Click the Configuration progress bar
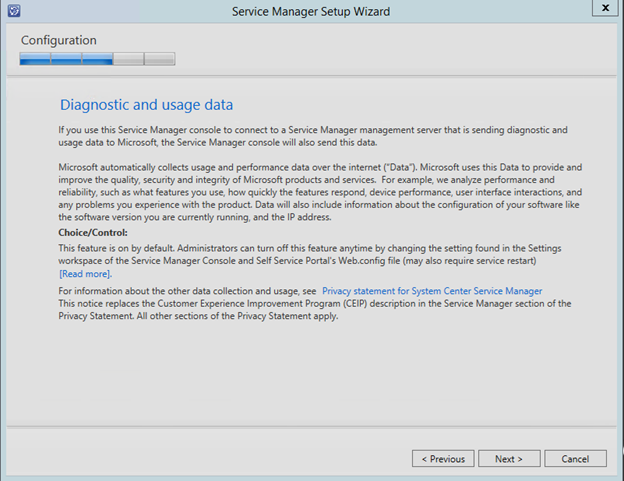Screen dimensions: 624x481 pos(97,59)
